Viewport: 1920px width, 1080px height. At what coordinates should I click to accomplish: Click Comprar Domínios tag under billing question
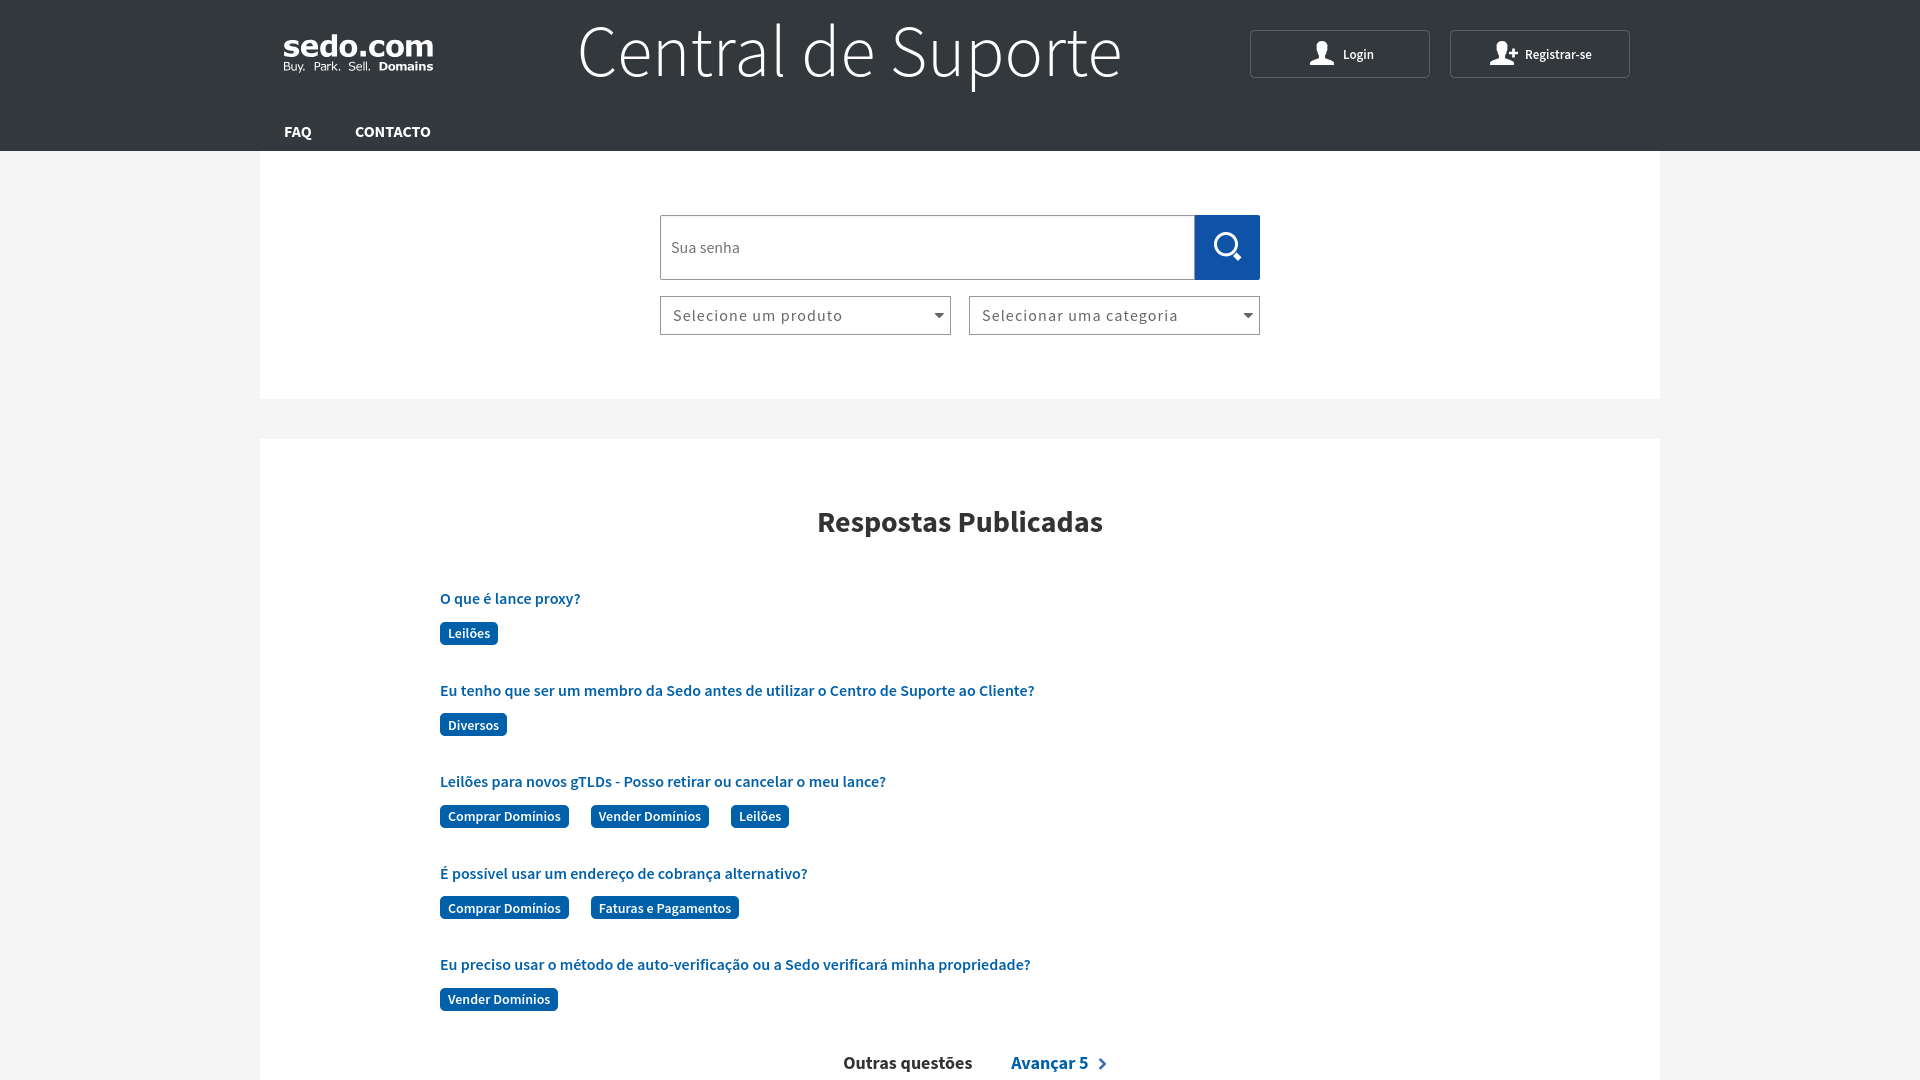click(x=504, y=908)
